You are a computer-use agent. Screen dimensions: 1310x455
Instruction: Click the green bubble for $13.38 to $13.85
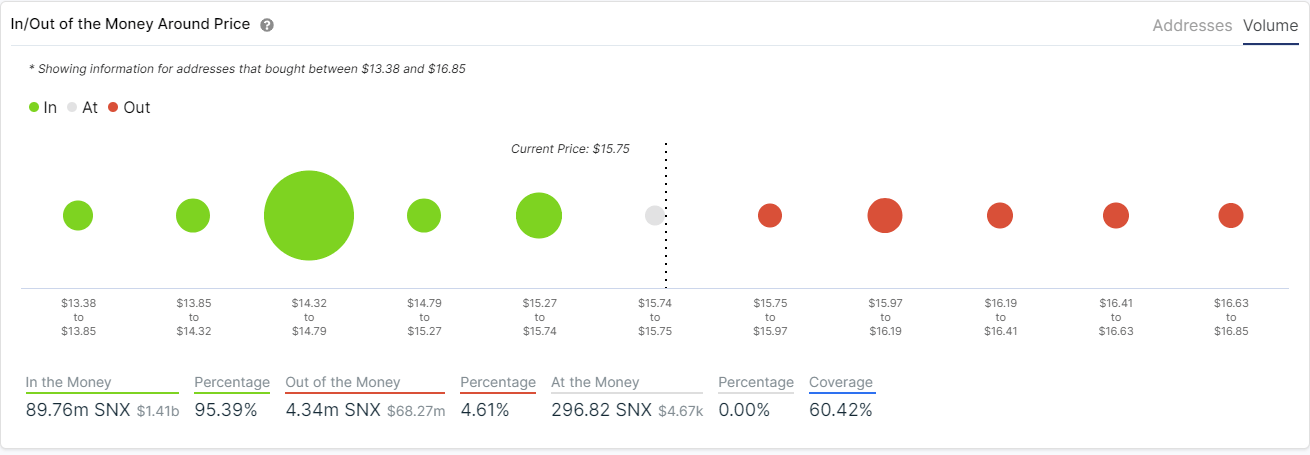tap(78, 215)
